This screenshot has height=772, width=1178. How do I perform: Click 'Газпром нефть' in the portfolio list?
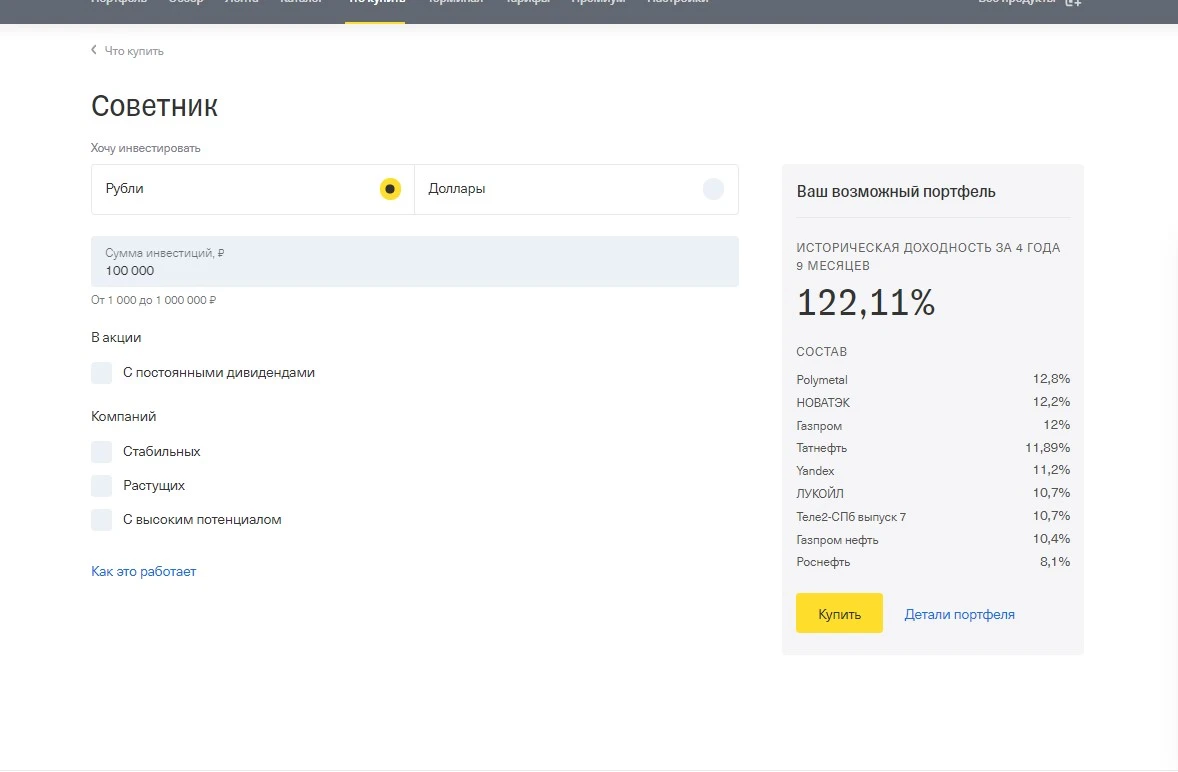point(837,540)
